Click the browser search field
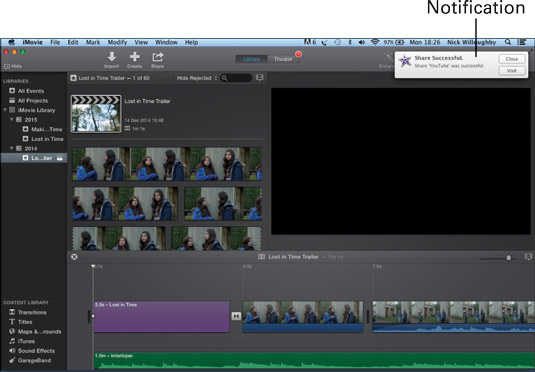The height and width of the screenshot is (372, 535). (x=236, y=78)
